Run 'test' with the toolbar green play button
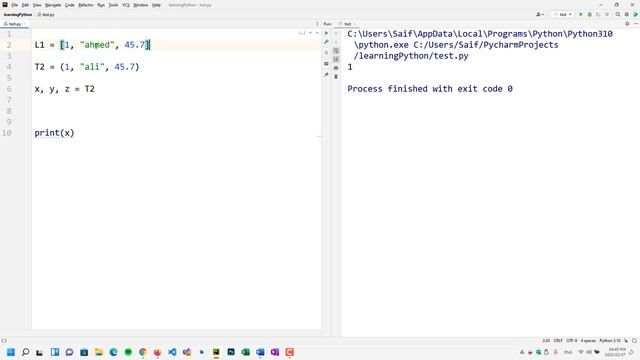The image size is (640, 360). pyautogui.click(x=581, y=14)
